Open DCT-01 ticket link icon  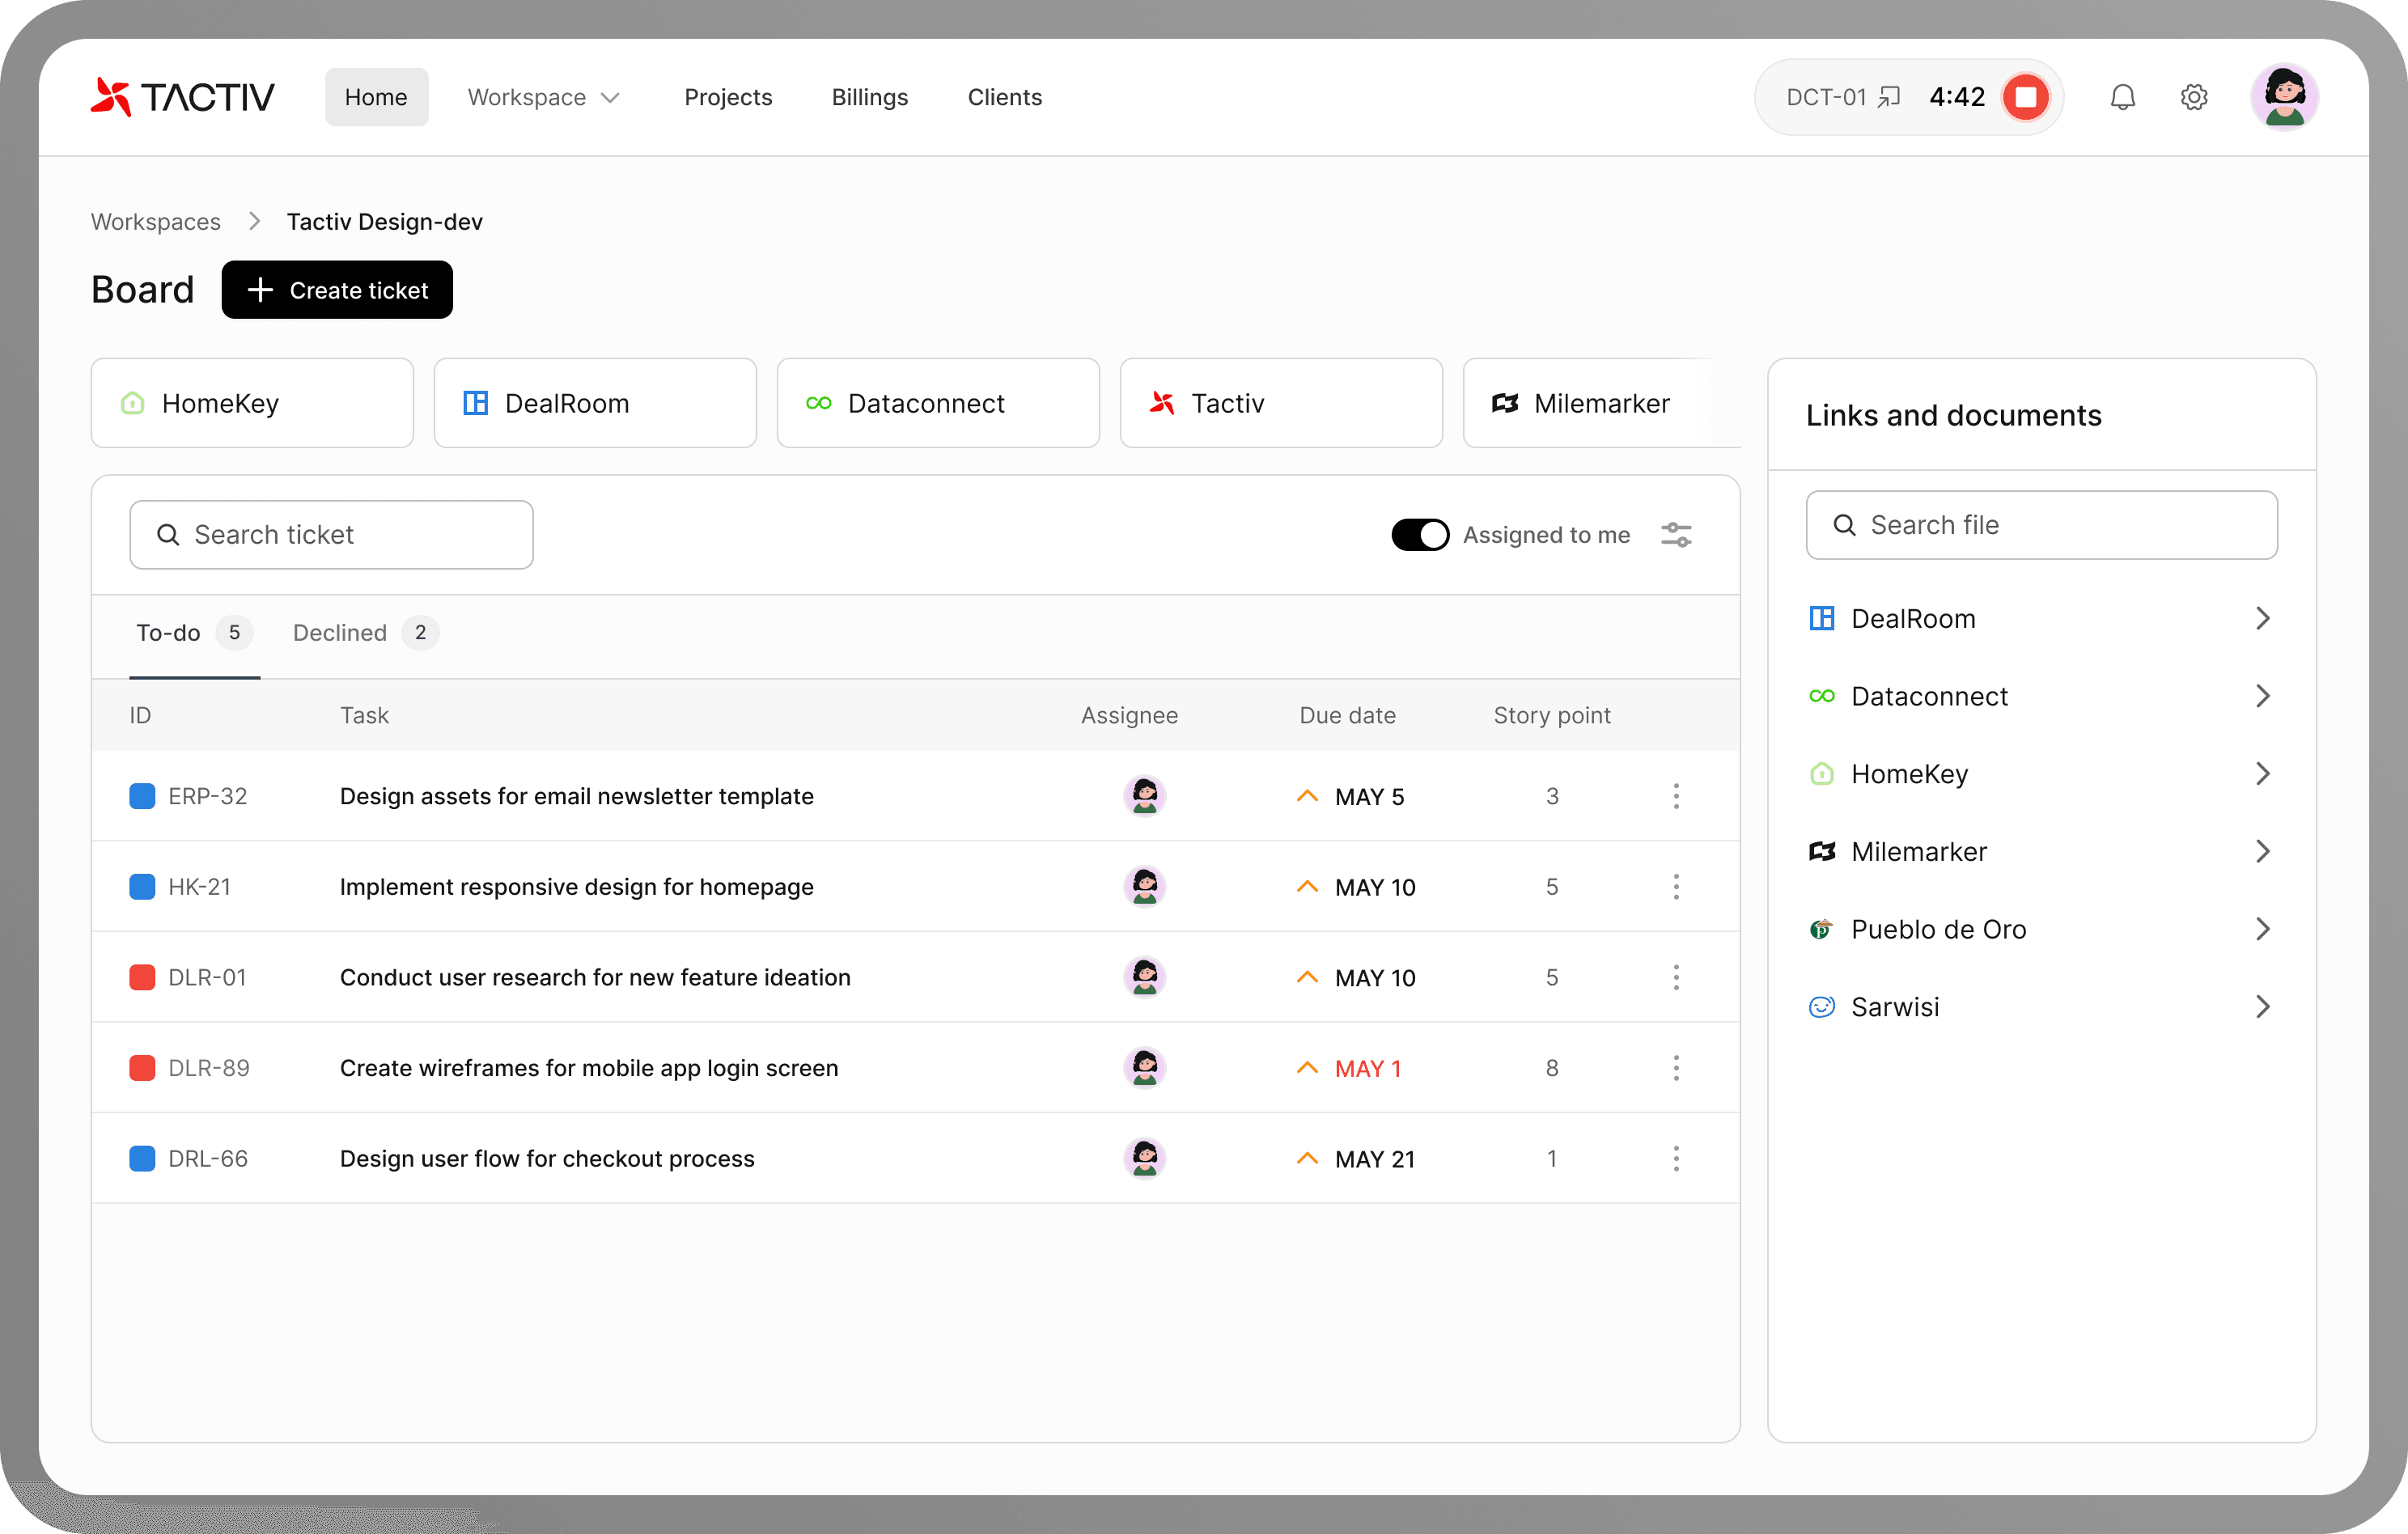1889,97
